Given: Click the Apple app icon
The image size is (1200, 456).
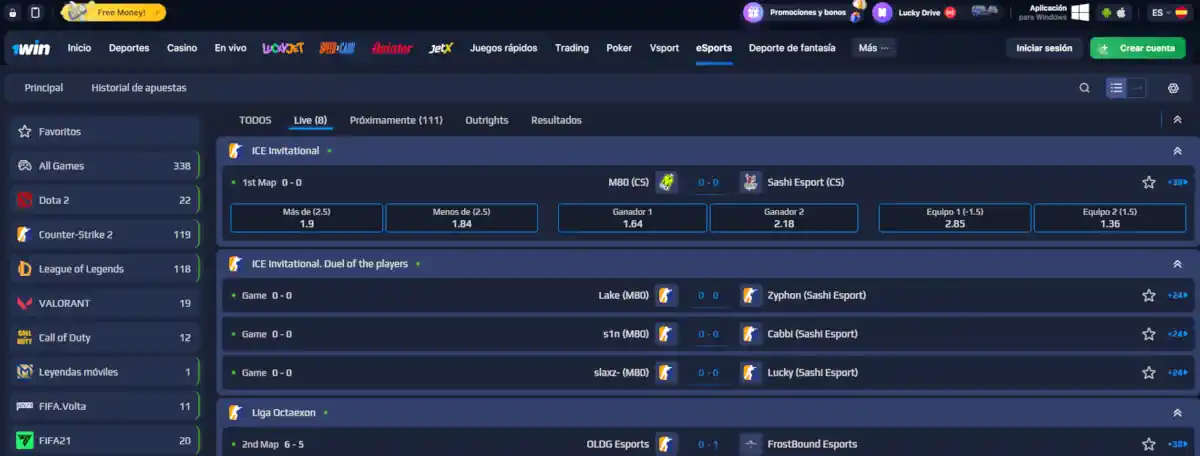Looking at the screenshot, I should click(1122, 12).
